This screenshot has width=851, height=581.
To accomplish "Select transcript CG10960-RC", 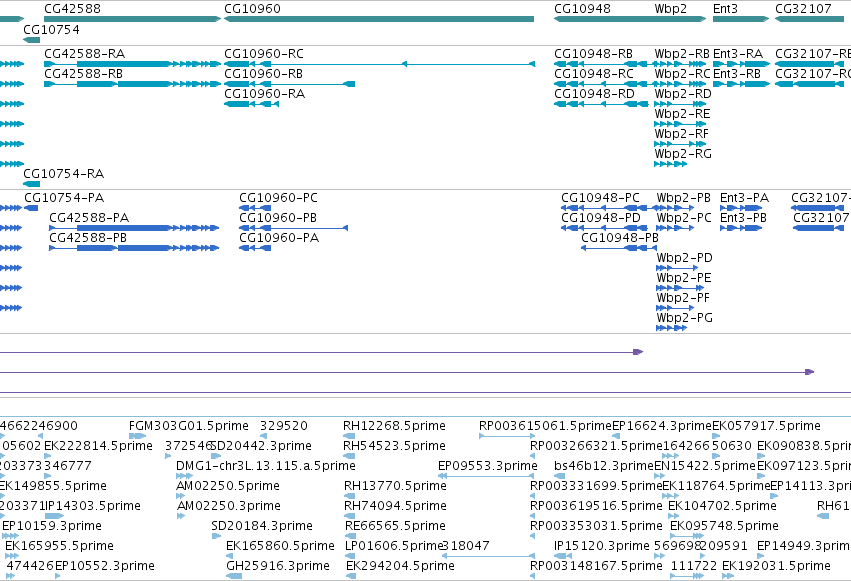I will point(379,64).
